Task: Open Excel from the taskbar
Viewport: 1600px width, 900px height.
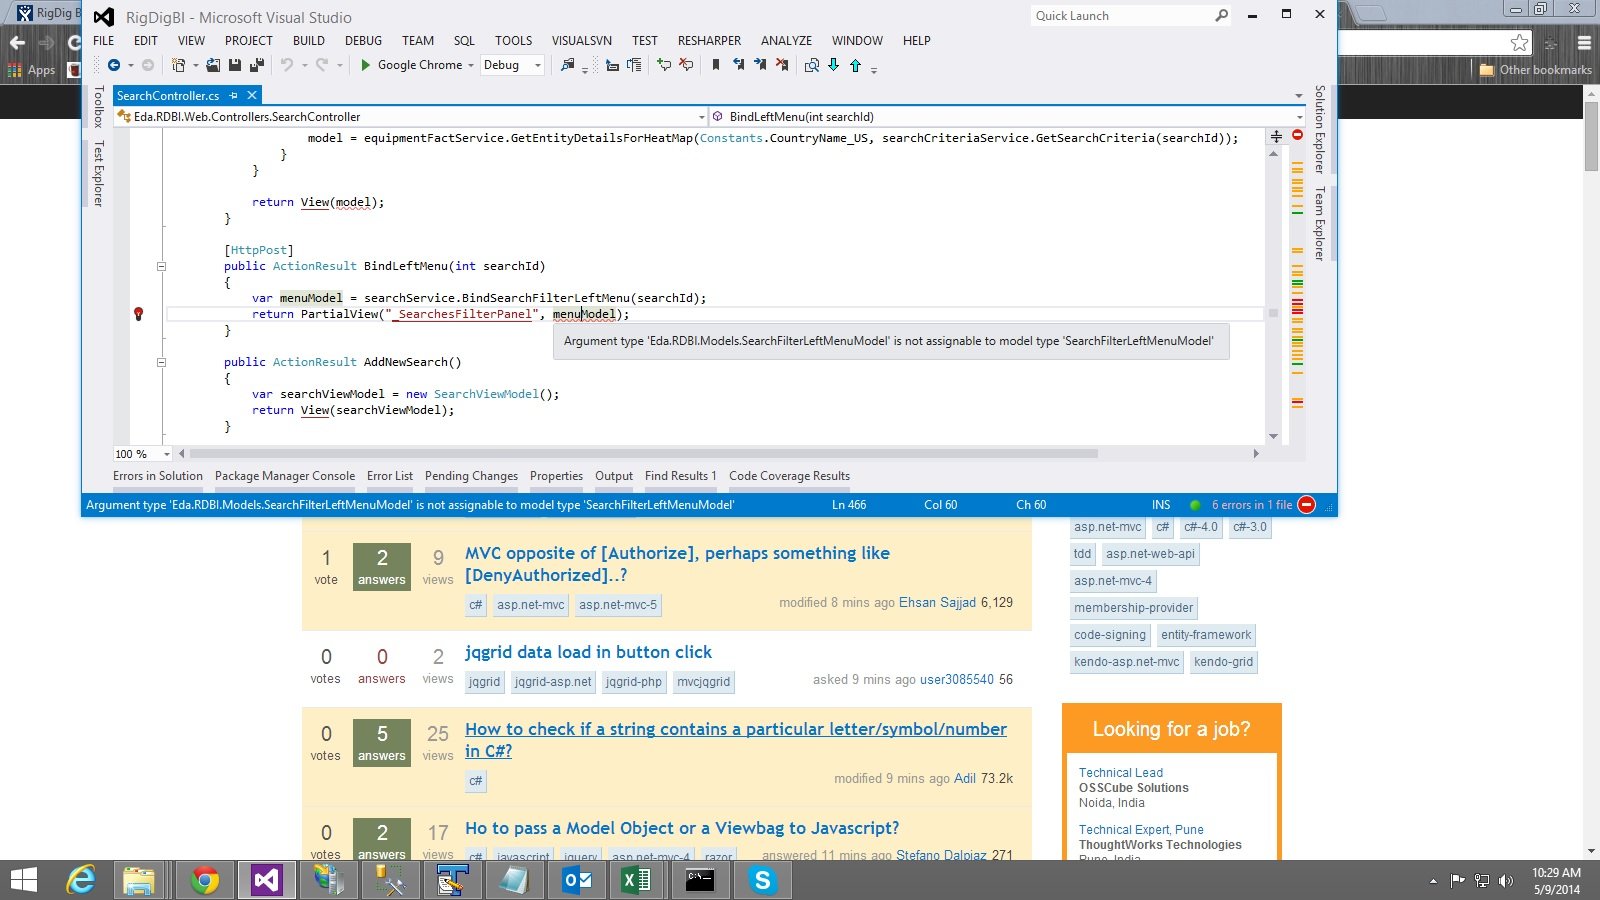Action: (635, 880)
